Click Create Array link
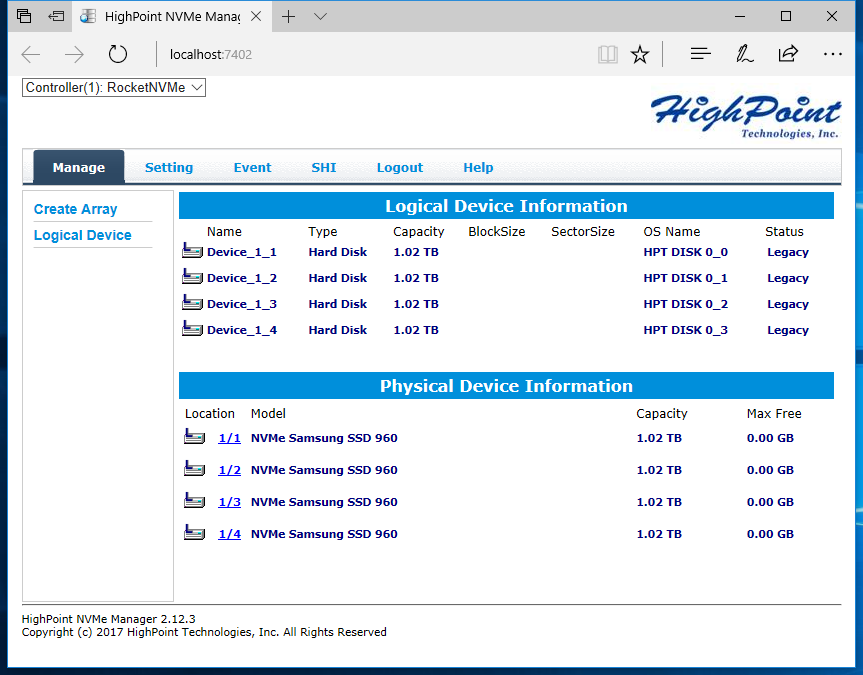This screenshot has height=675, width=863. coord(75,209)
